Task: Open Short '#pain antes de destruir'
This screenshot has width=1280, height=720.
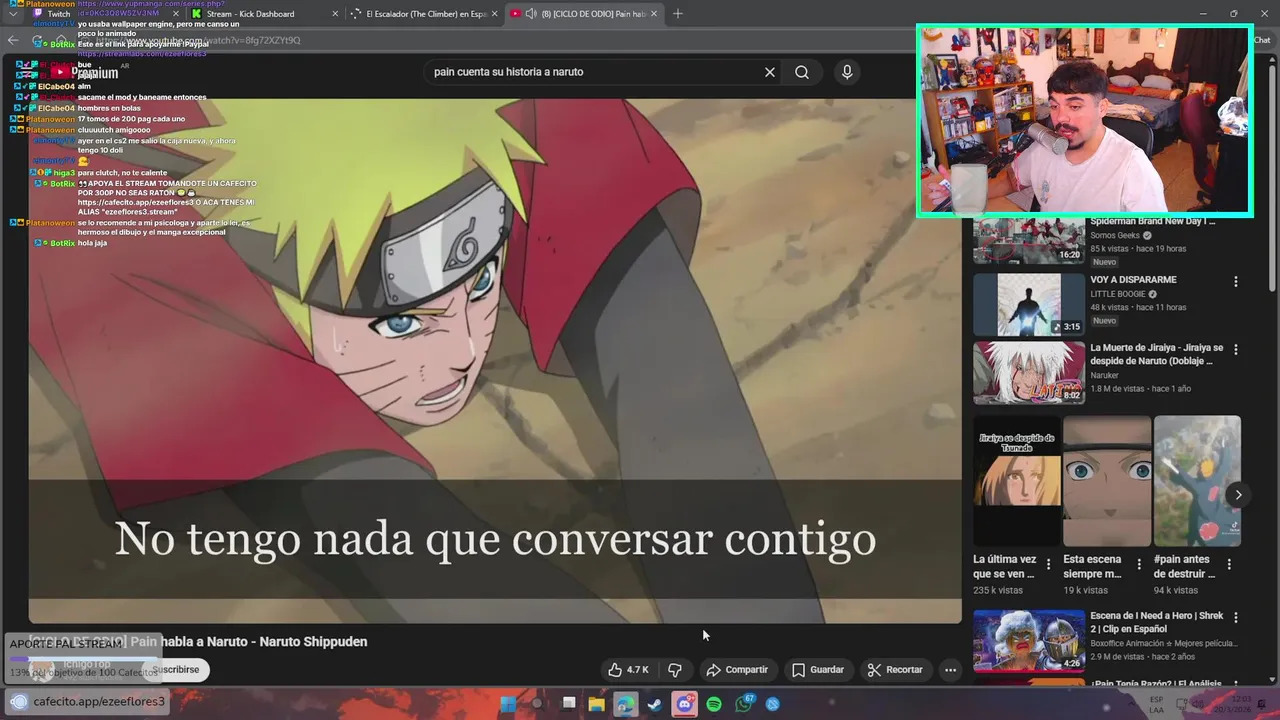Action: click(x=1197, y=481)
